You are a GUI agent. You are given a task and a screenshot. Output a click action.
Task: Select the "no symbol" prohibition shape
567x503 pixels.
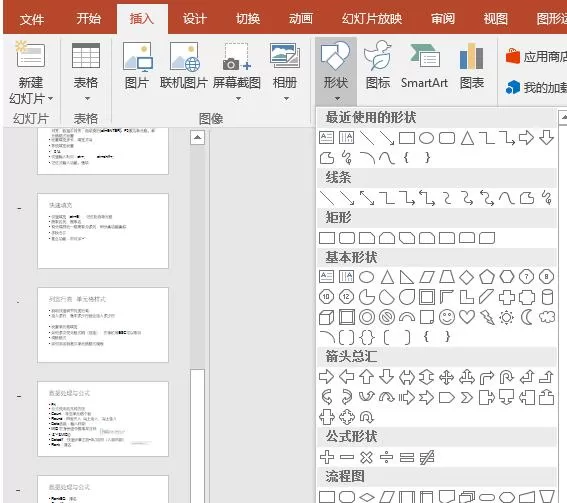[387, 317]
